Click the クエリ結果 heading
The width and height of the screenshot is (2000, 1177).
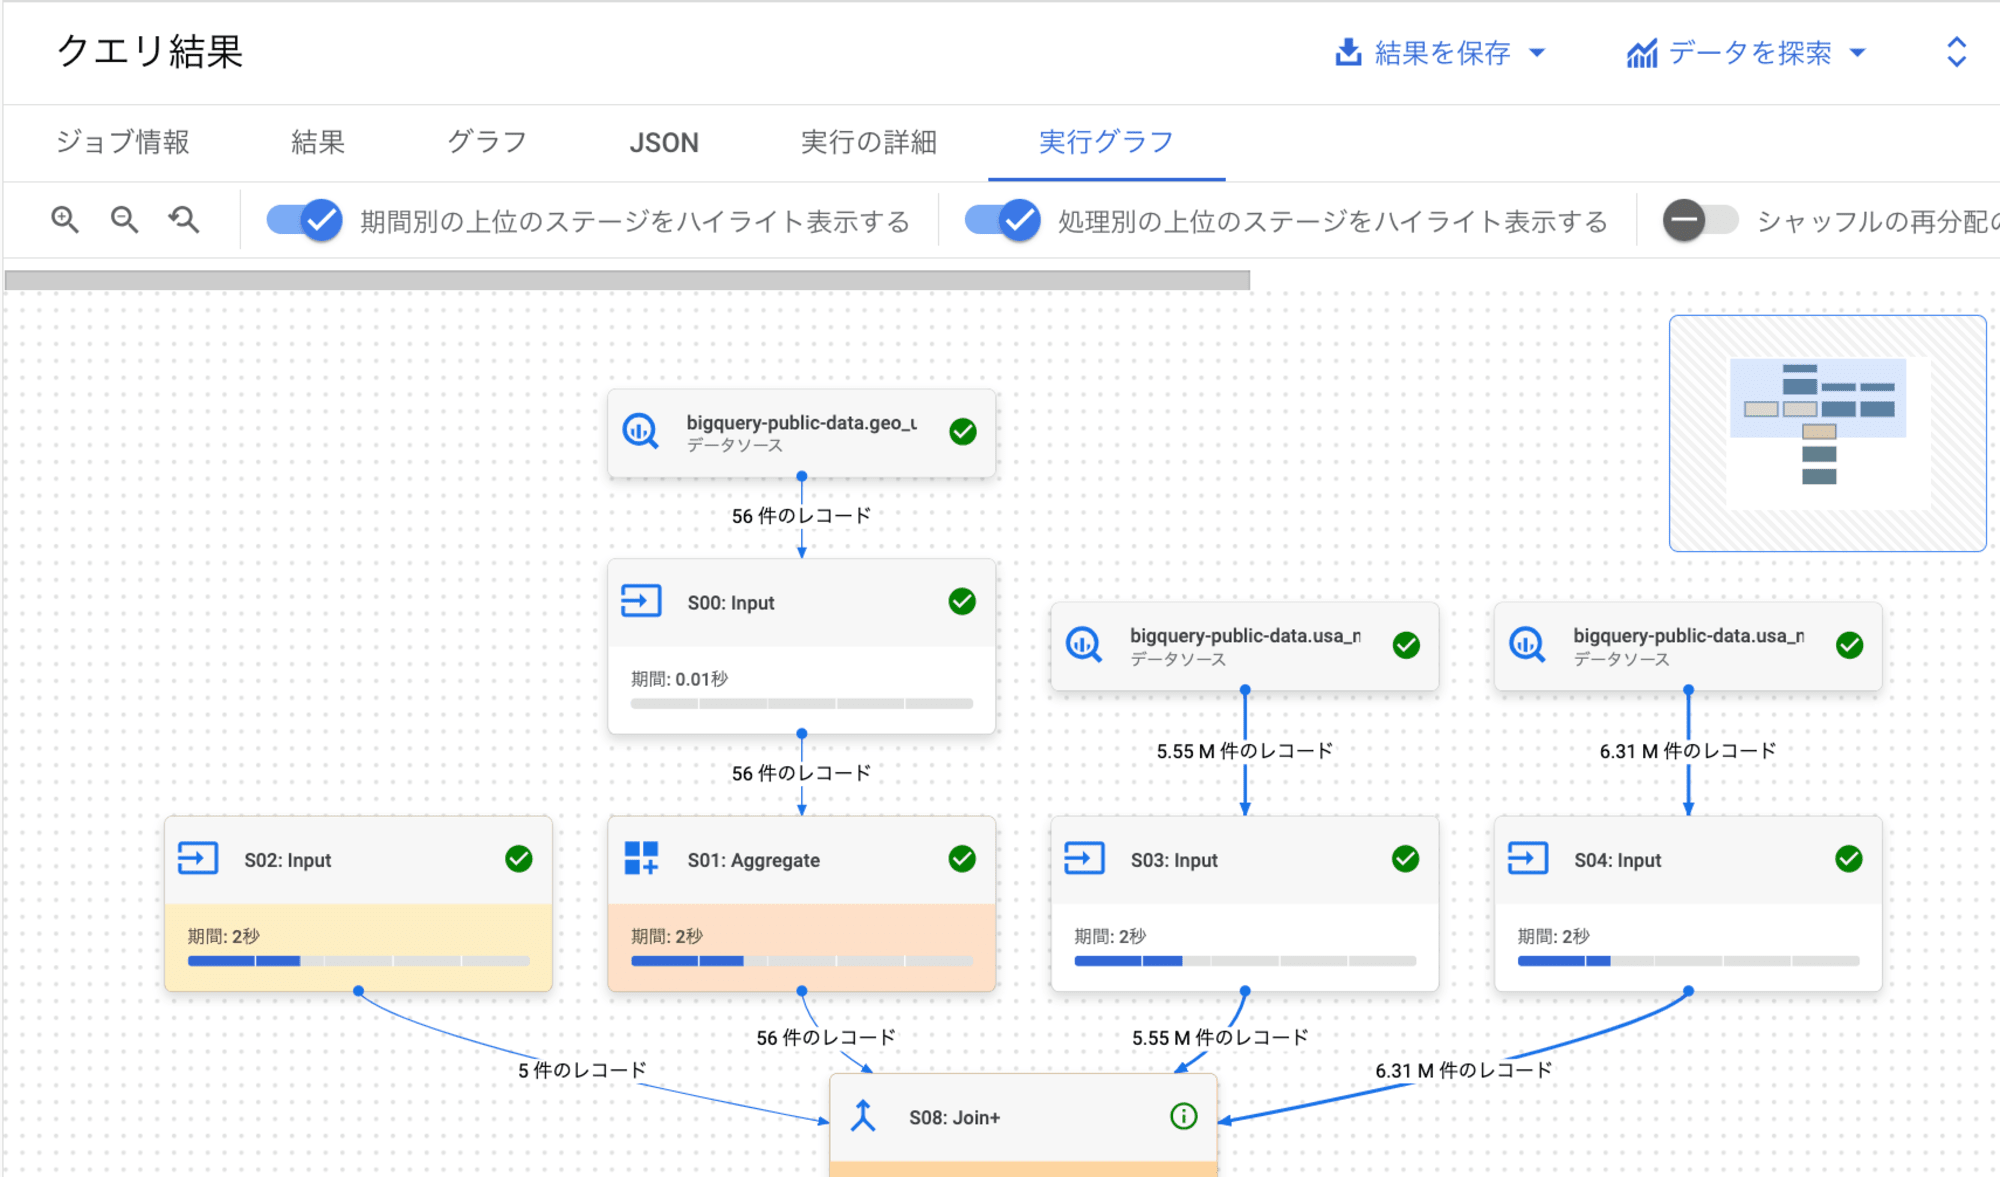click(x=150, y=51)
